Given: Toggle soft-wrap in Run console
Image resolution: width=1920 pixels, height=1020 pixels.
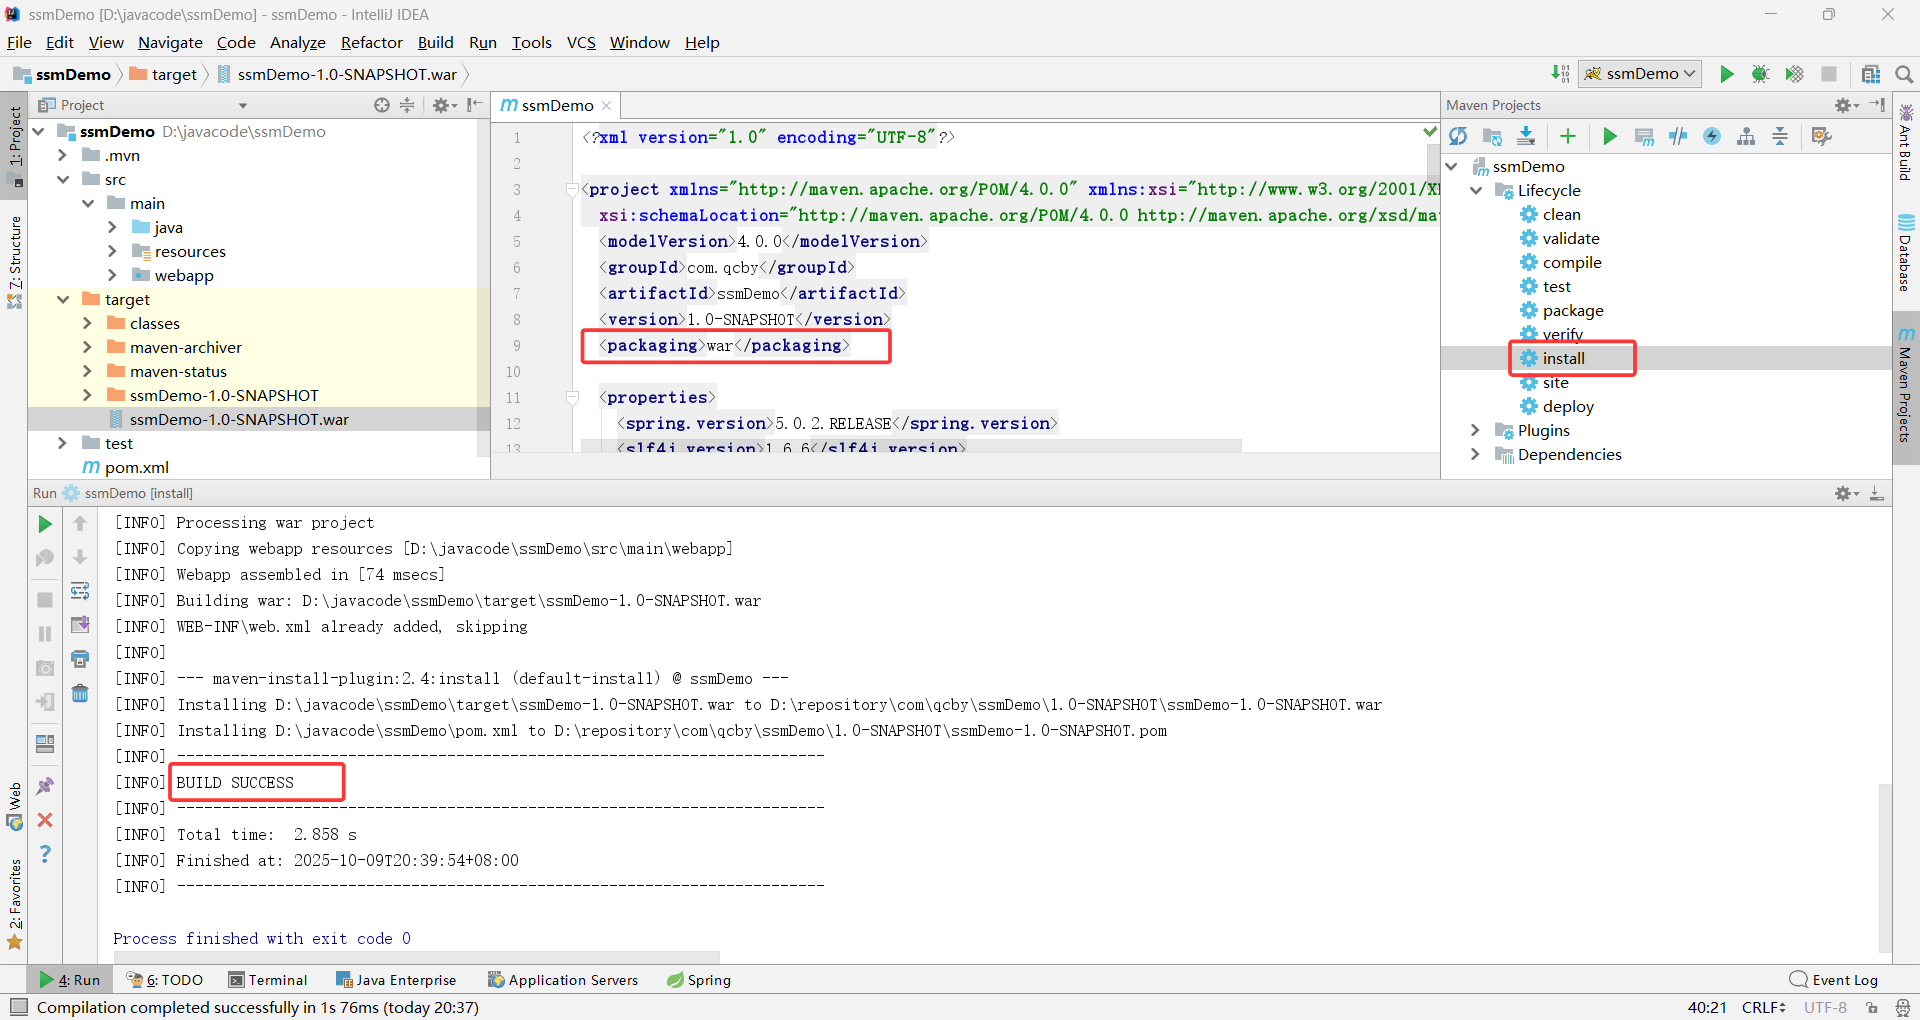Looking at the screenshot, I should (x=80, y=591).
